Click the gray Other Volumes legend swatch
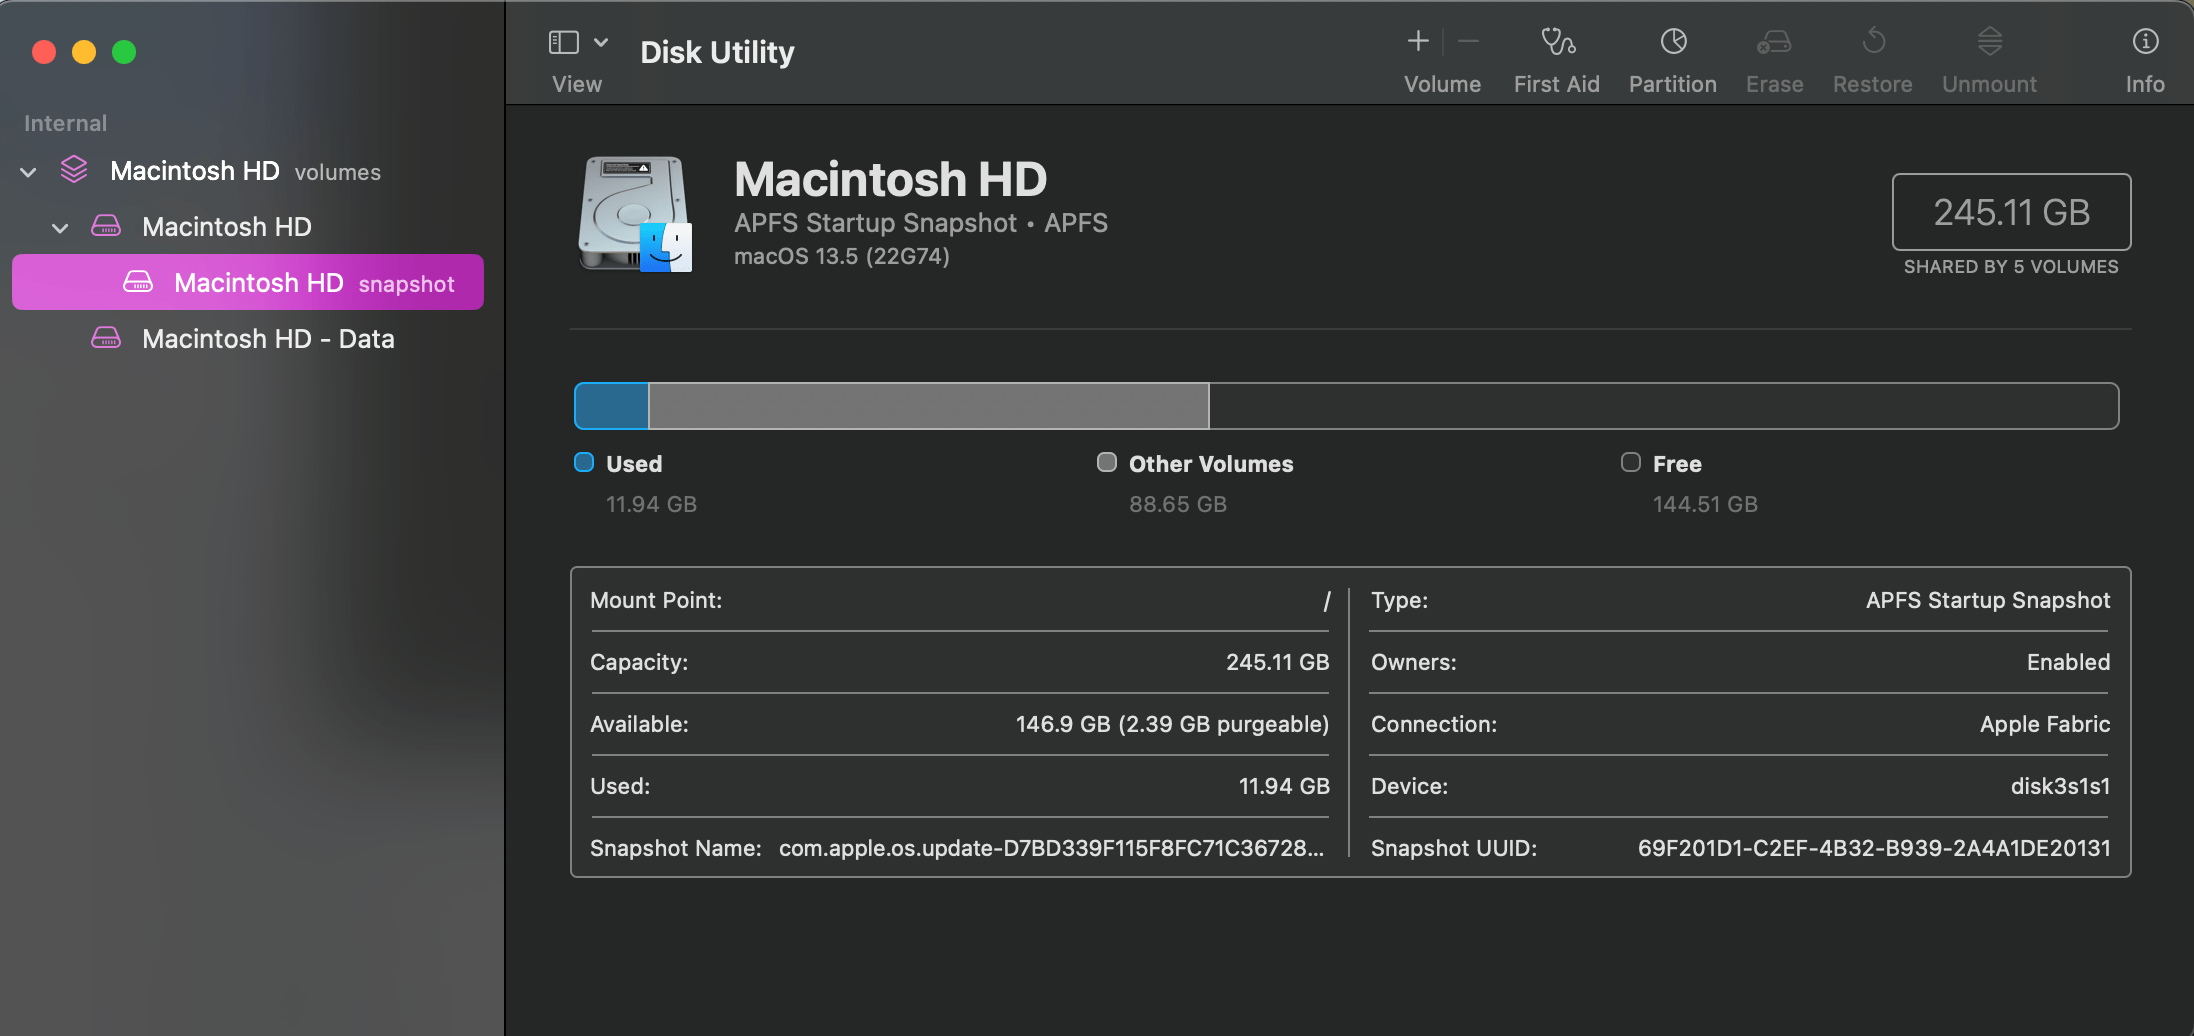The width and height of the screenshot is (2194, 1036). [x=1107, y=462]
